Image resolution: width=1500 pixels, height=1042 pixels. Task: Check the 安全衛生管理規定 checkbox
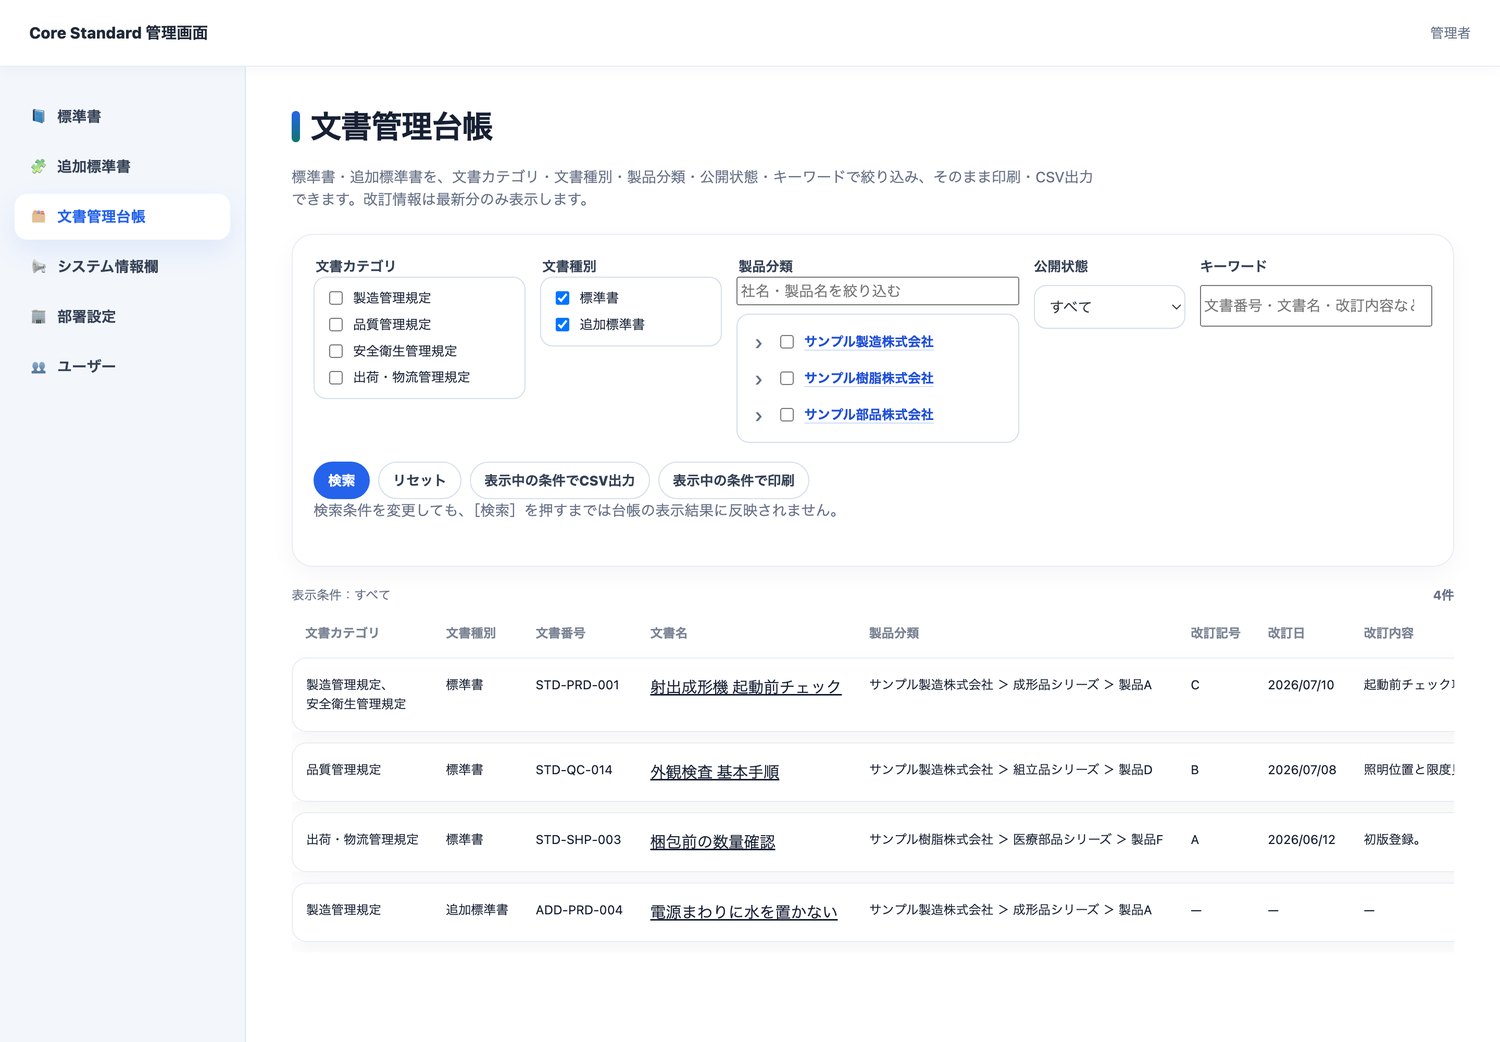(336, 351)
